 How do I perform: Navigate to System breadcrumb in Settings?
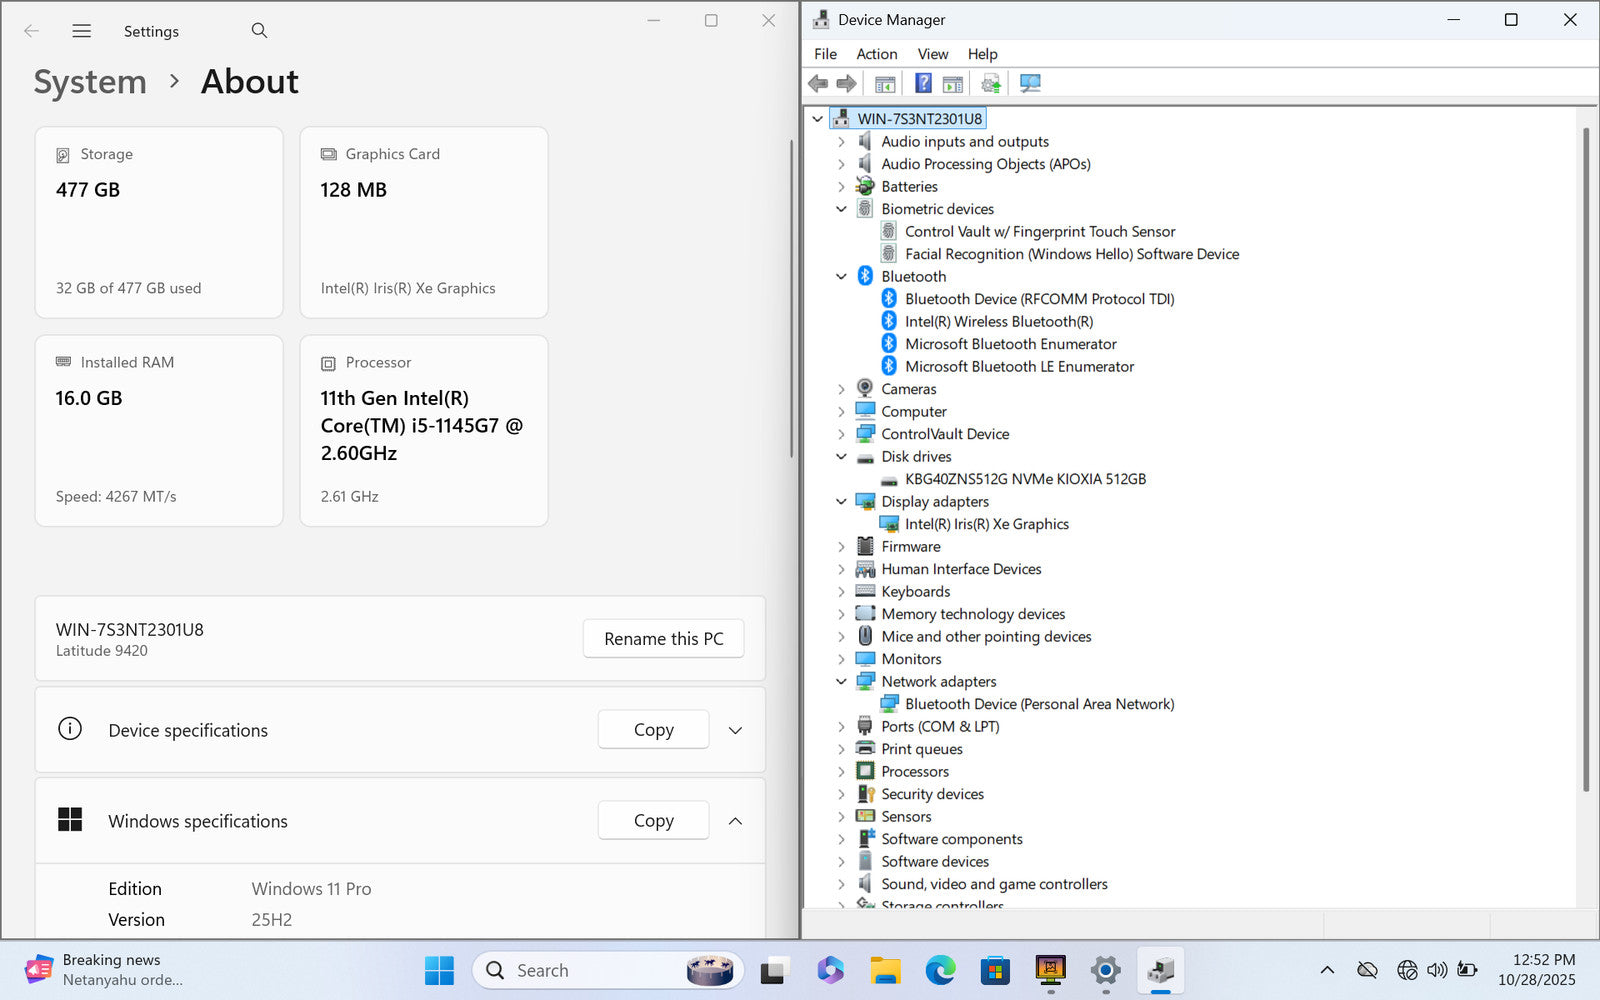(x=90, y=82)
